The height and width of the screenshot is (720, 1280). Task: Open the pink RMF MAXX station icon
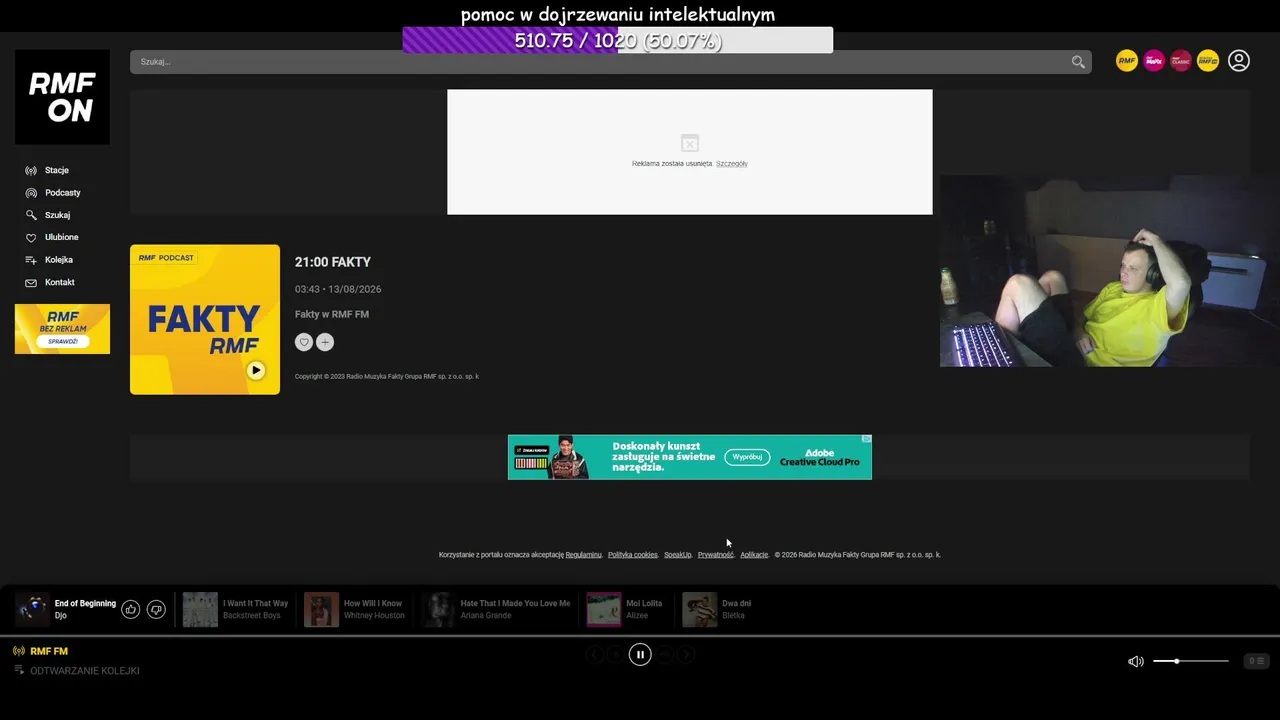1154,61
